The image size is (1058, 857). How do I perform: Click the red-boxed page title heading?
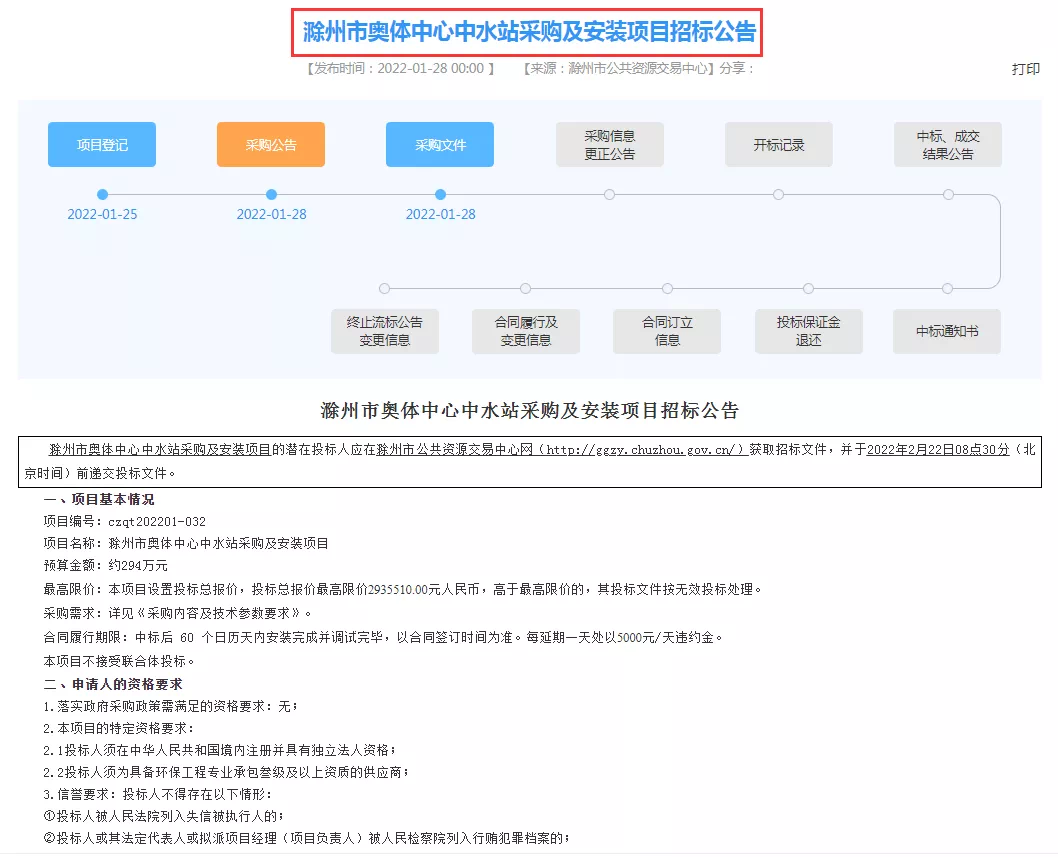pos(529,32)
